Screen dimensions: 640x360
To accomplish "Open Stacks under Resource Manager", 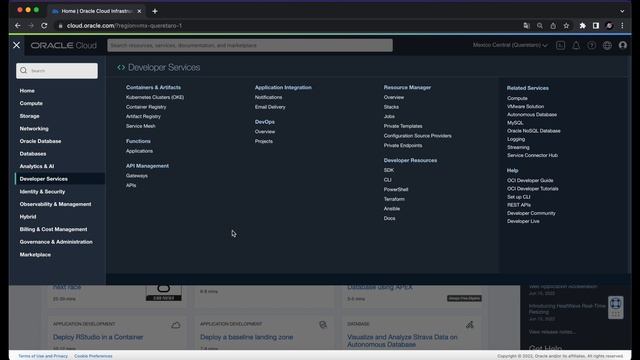I will pos(391,107).
